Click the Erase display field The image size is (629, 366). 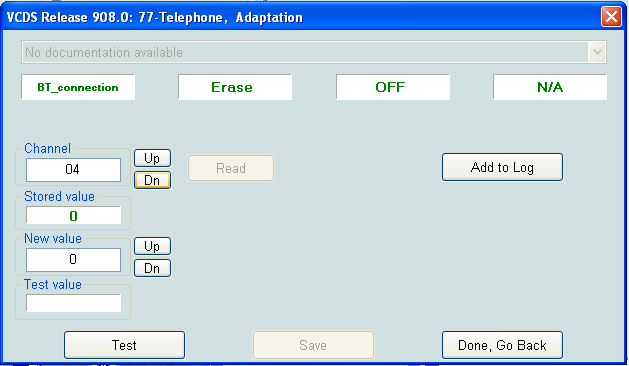(x=235, y=87)
